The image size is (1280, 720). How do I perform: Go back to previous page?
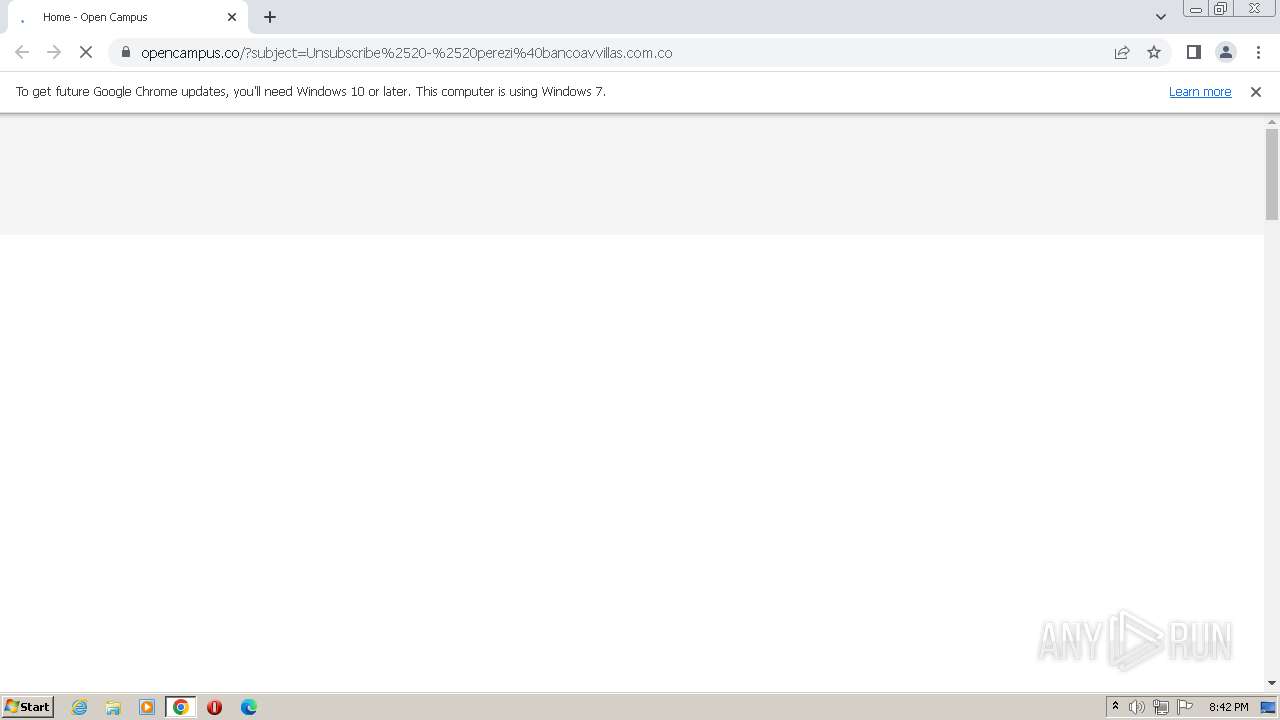(x=22, y=52)
